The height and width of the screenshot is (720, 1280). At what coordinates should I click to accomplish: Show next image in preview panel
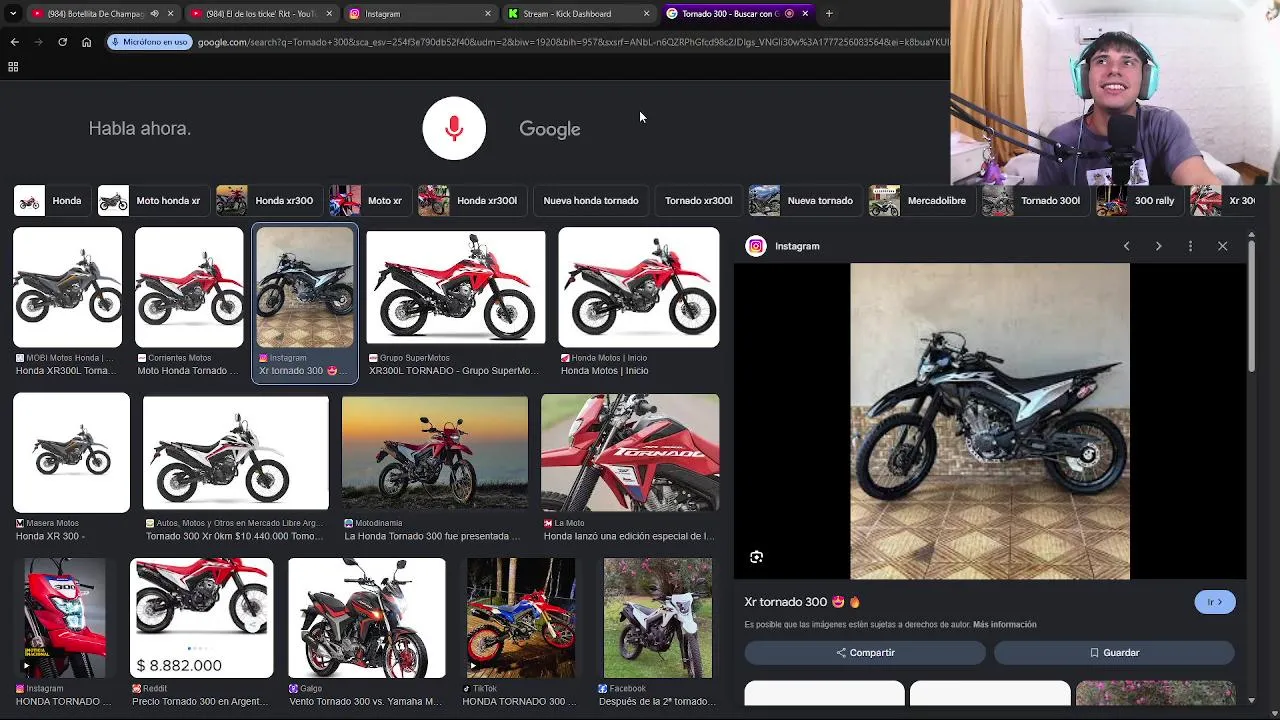pos(1158,246)
